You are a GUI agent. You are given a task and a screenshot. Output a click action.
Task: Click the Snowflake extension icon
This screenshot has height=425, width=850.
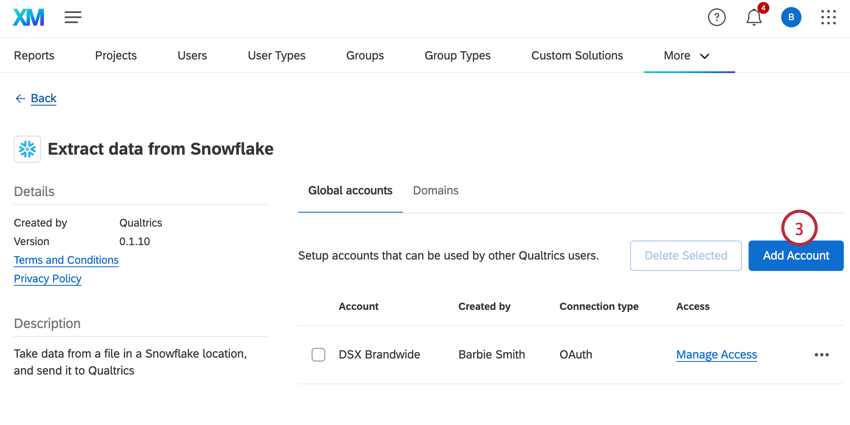27,149
